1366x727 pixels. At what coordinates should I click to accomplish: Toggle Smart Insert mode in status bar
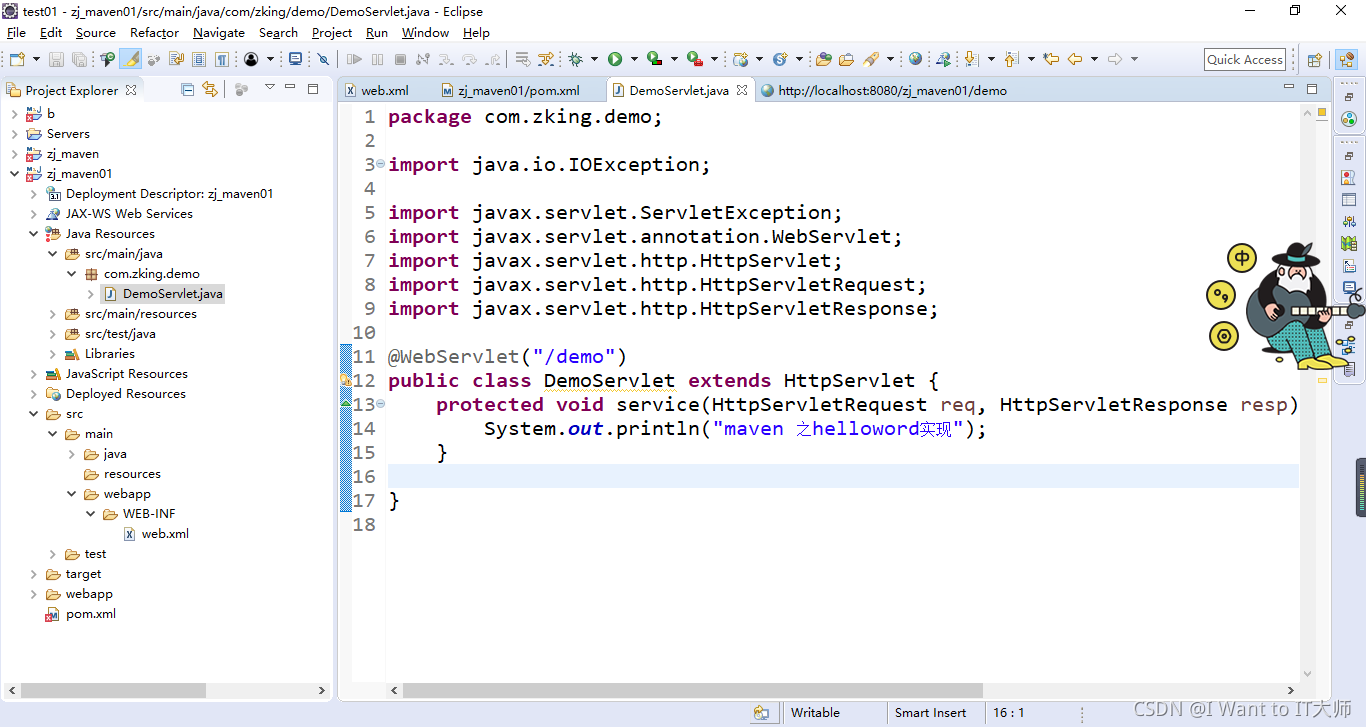tap(930, 713)
